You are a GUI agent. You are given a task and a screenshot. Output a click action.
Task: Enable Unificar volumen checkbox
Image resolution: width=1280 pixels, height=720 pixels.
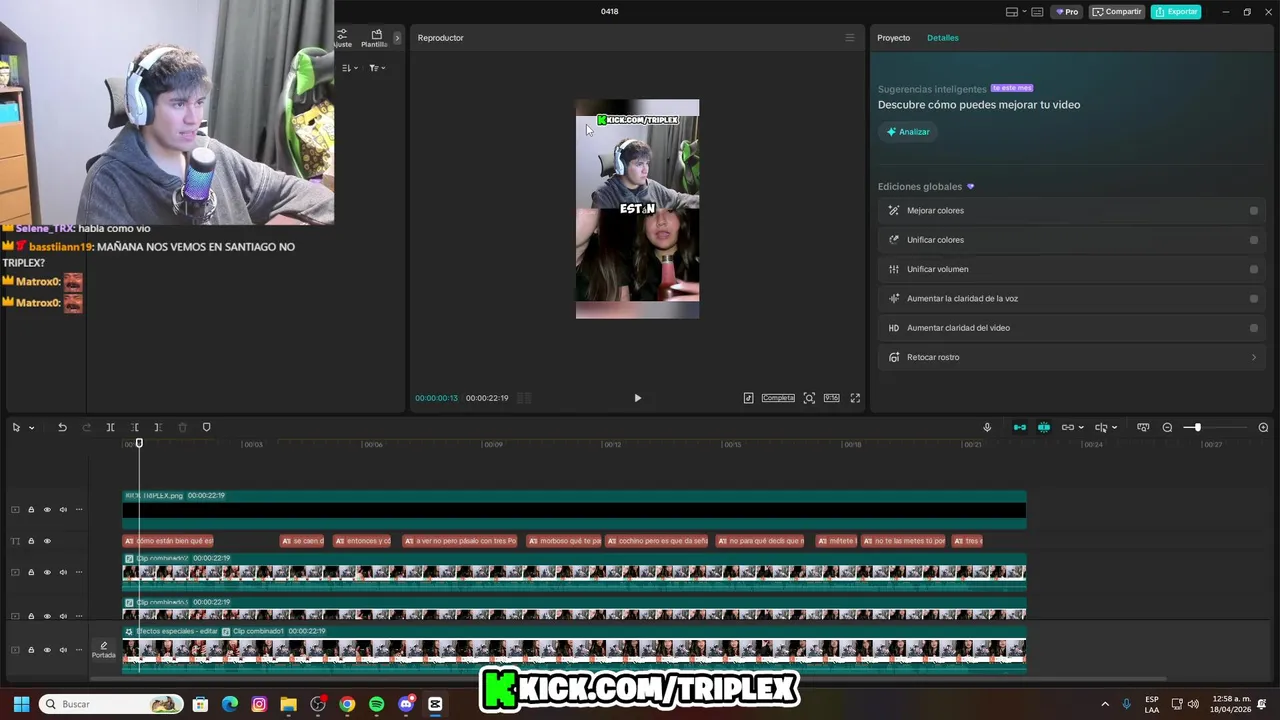(1254, 269)
